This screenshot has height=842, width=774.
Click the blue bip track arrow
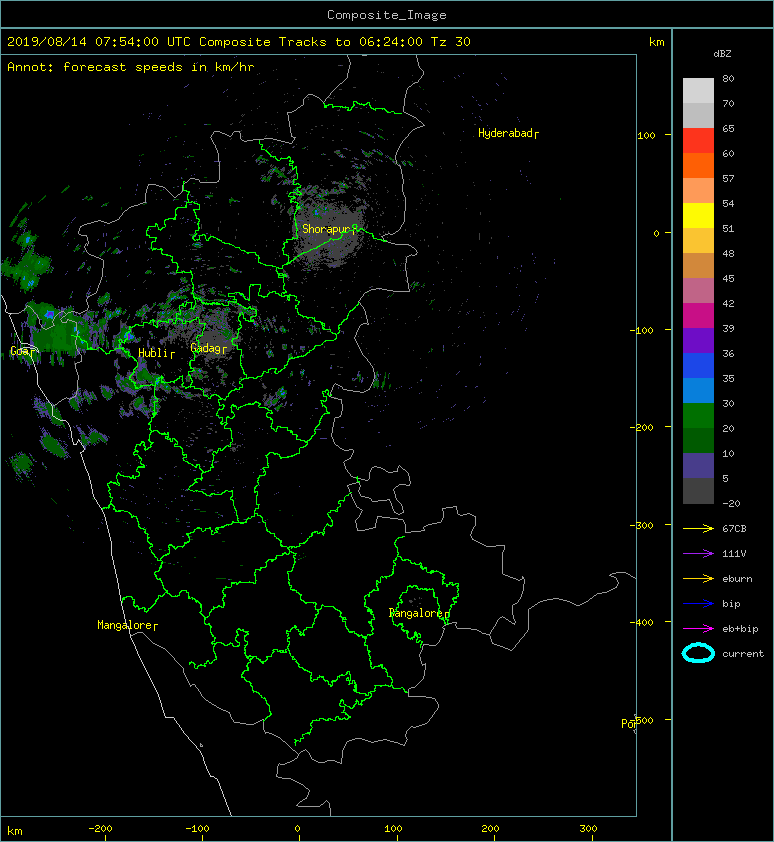698,604
